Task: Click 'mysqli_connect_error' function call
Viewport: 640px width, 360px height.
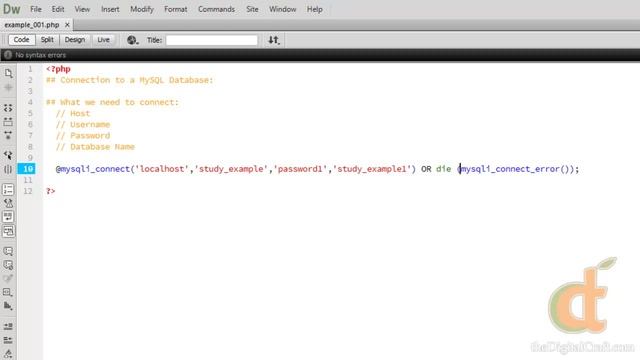Action: click(x=509, y=169)
